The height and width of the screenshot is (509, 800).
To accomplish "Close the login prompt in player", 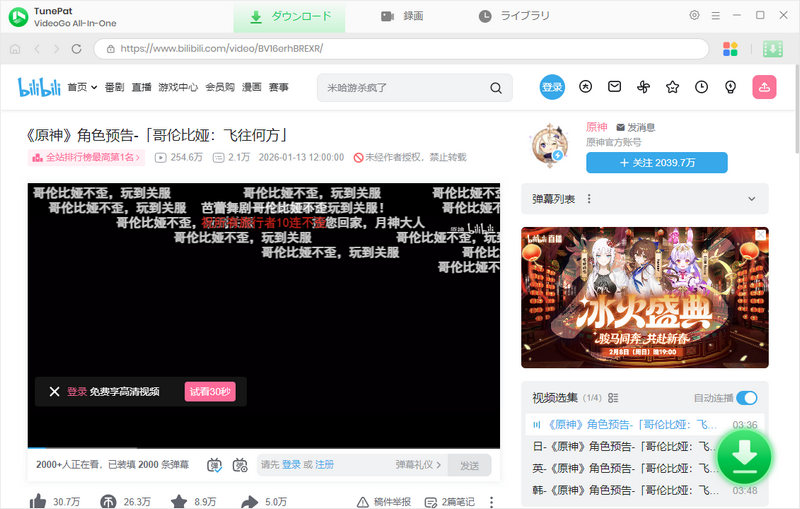I will click(54, 391).
